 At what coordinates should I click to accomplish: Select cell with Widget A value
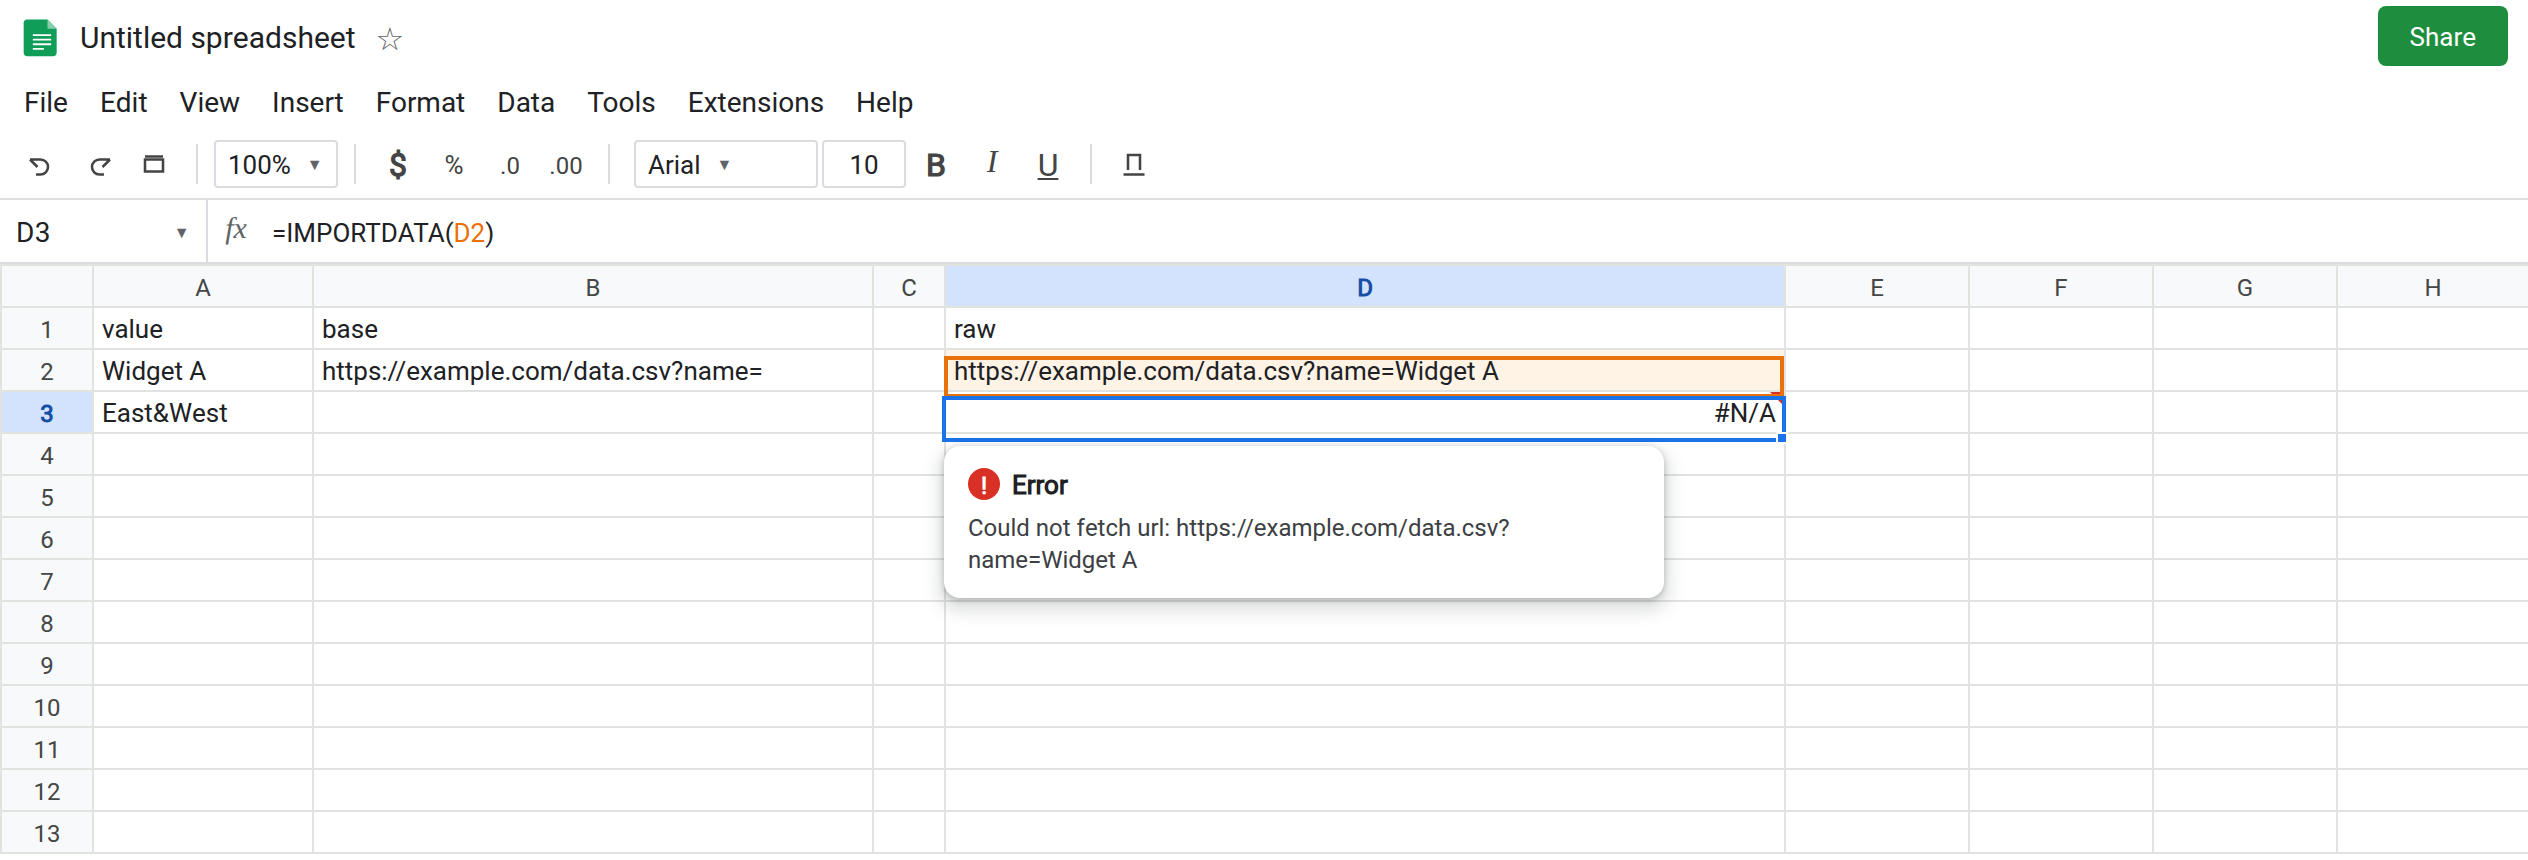click(203, 371)
